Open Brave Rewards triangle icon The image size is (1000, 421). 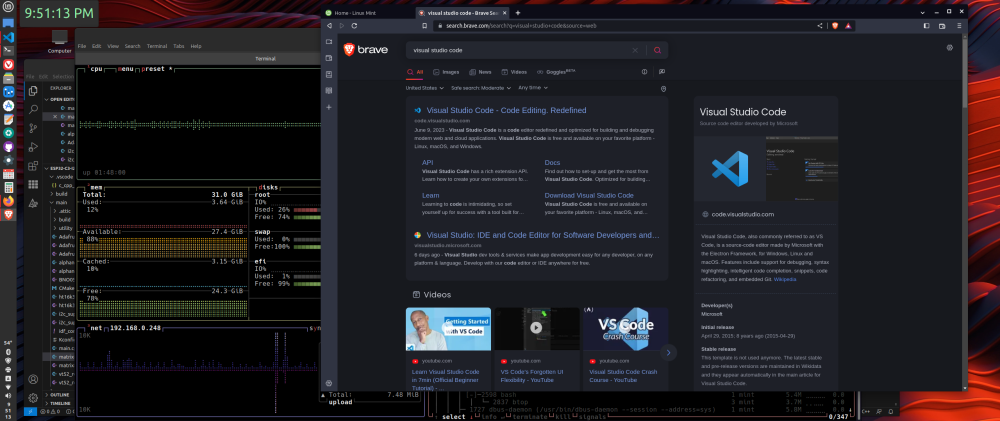pos(848,26)
